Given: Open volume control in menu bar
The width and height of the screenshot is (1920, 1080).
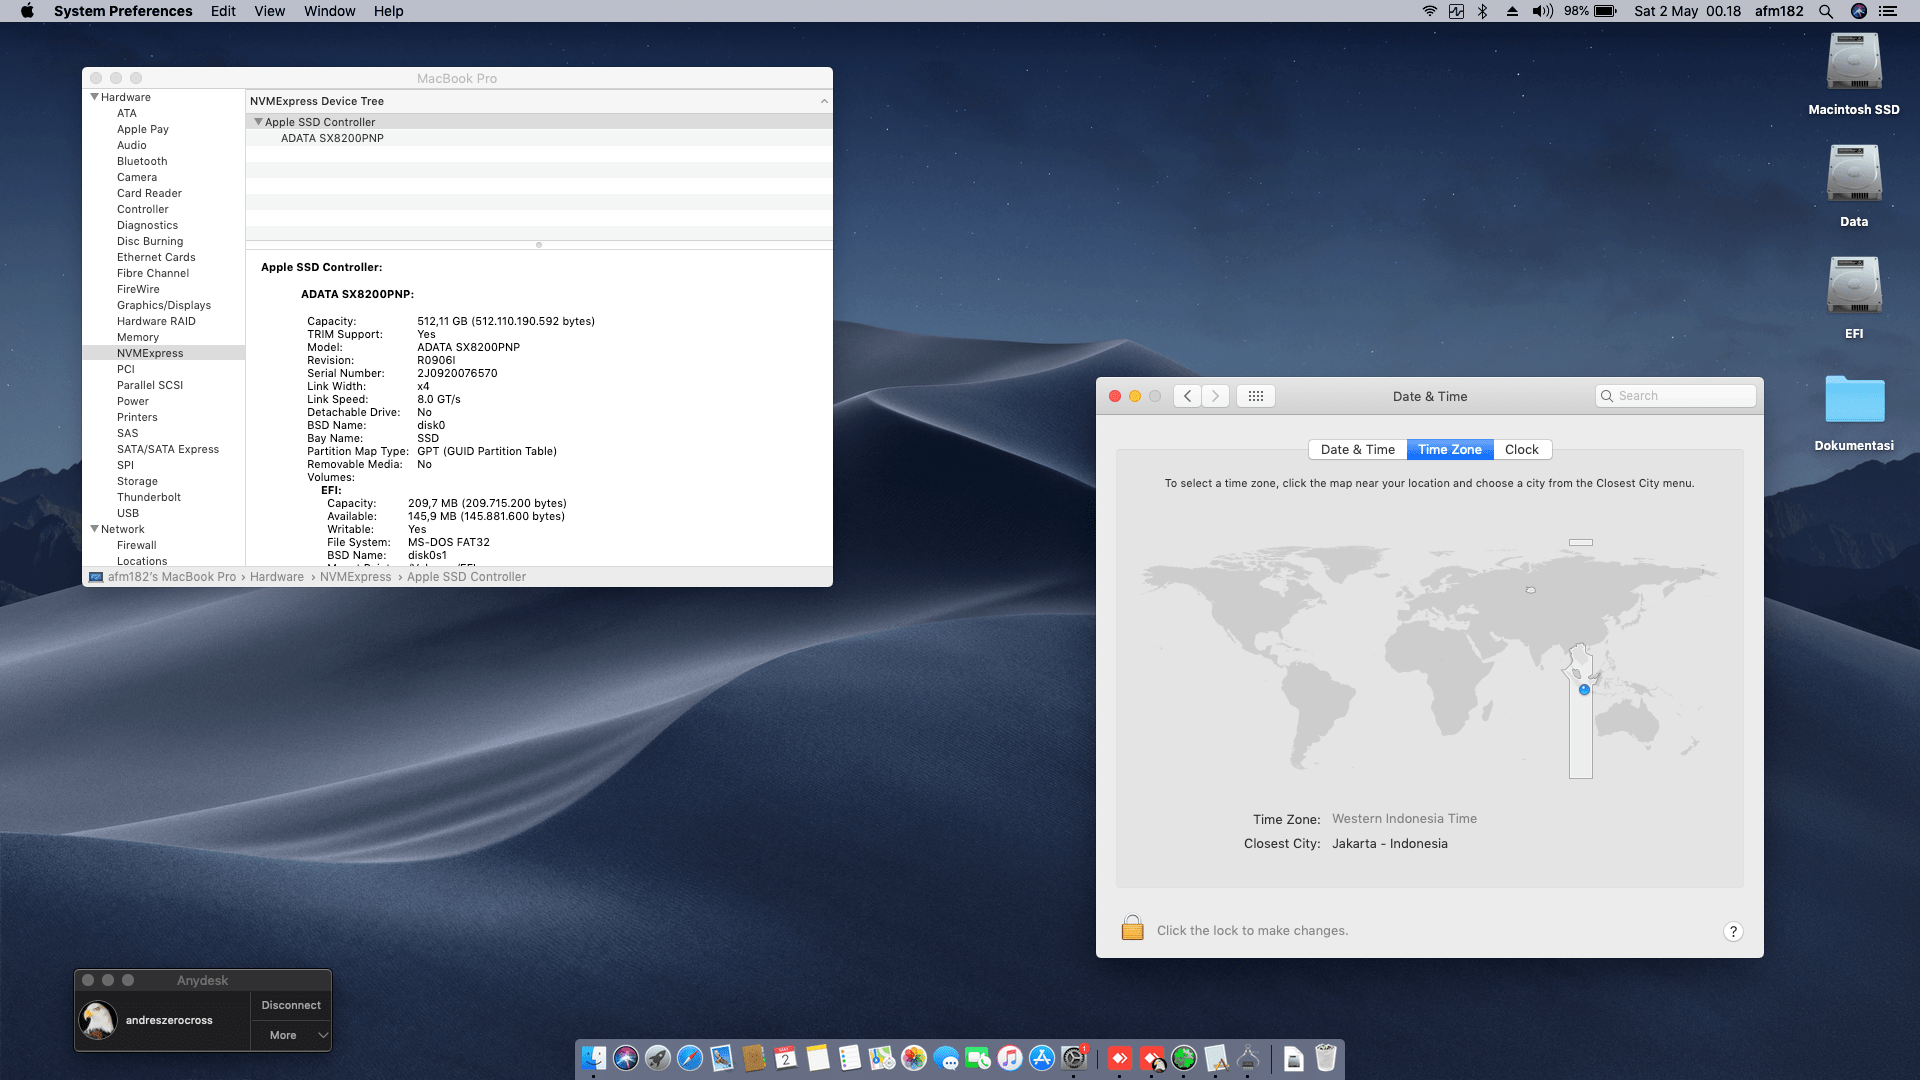Looking at the screenshot, I should 1542,11.
